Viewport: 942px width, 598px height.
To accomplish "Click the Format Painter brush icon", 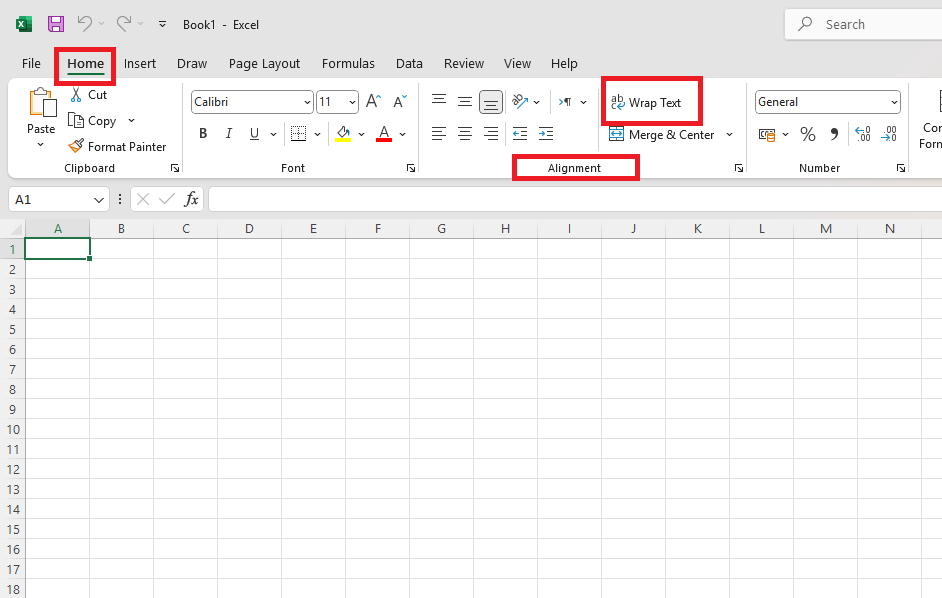I will pos(76,146).
